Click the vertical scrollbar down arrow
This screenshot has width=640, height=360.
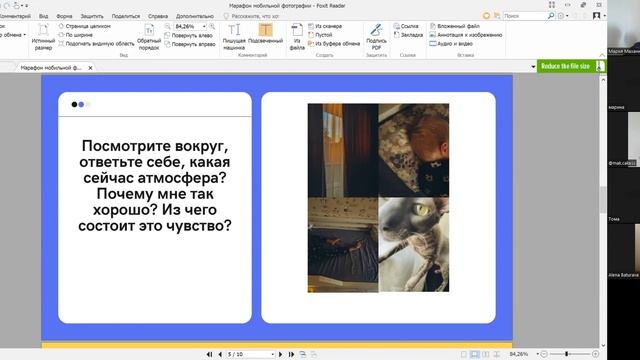603,345
